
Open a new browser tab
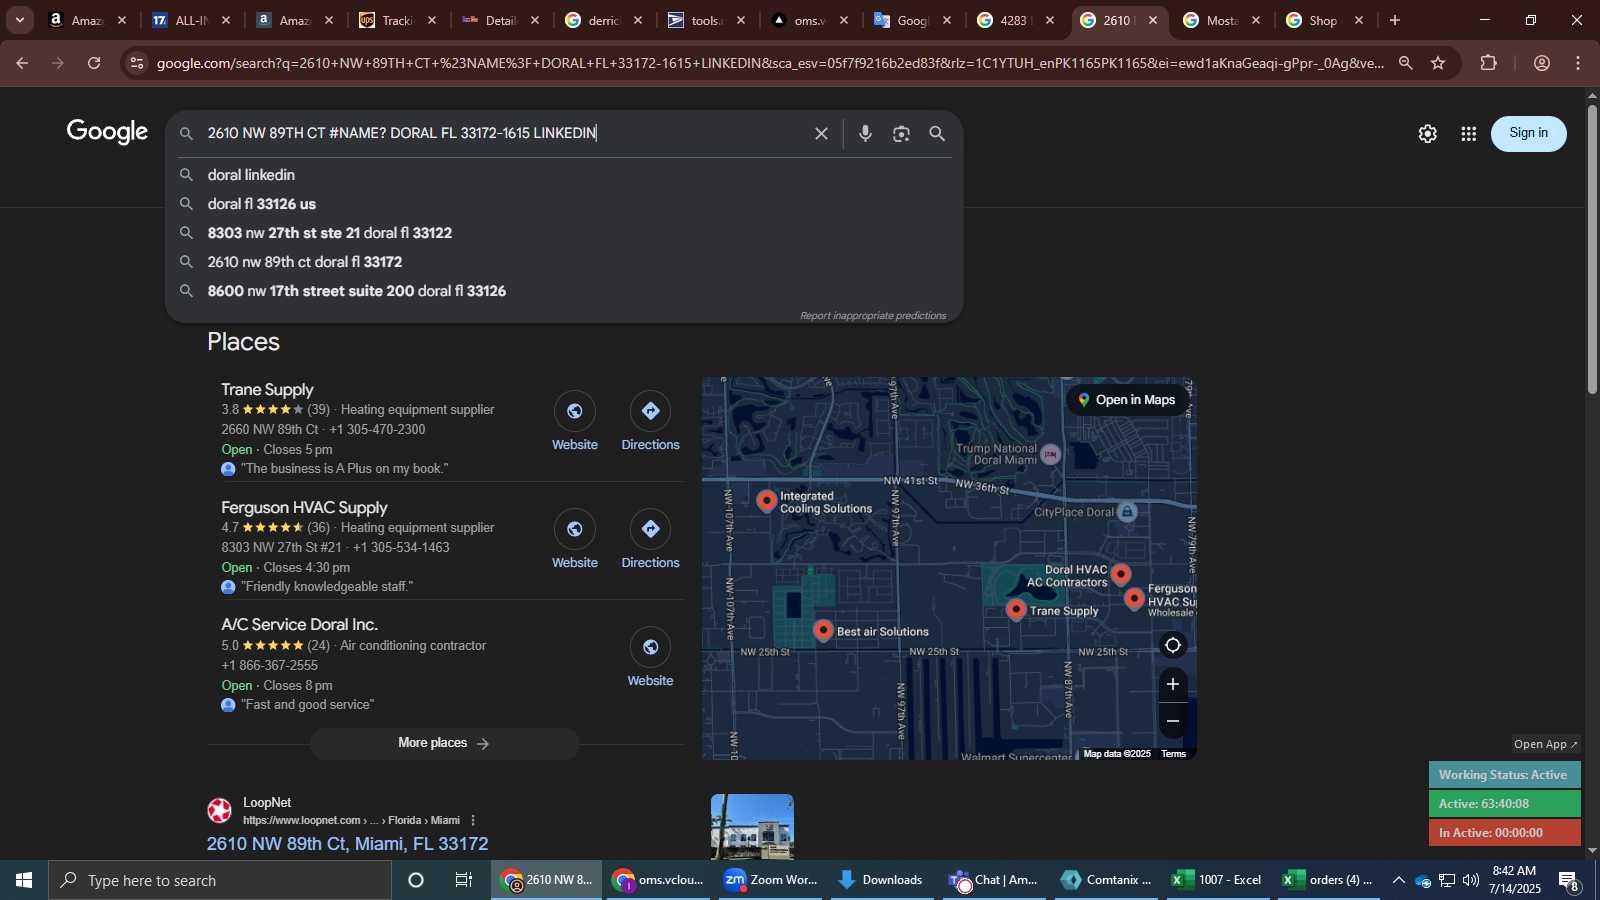(1395, 20)
